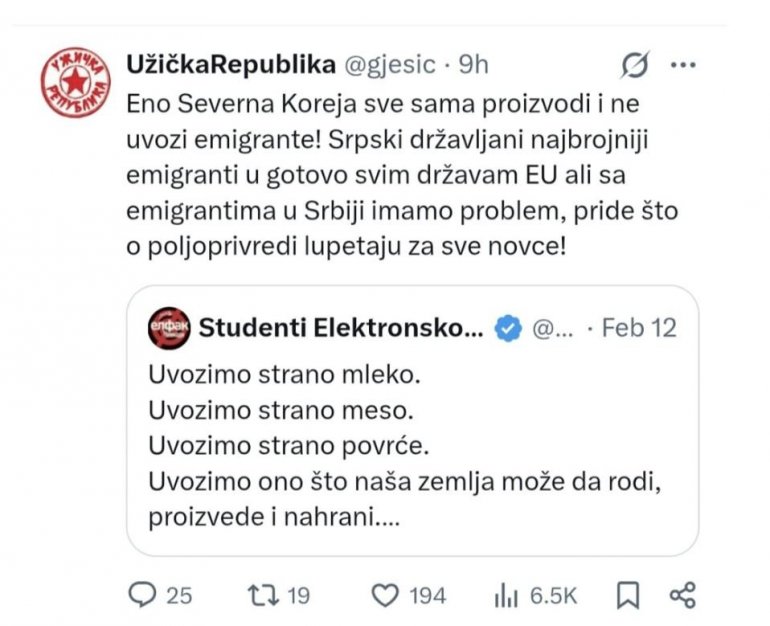Open UžičkaRepublika profile avatar

click(76, 82)
